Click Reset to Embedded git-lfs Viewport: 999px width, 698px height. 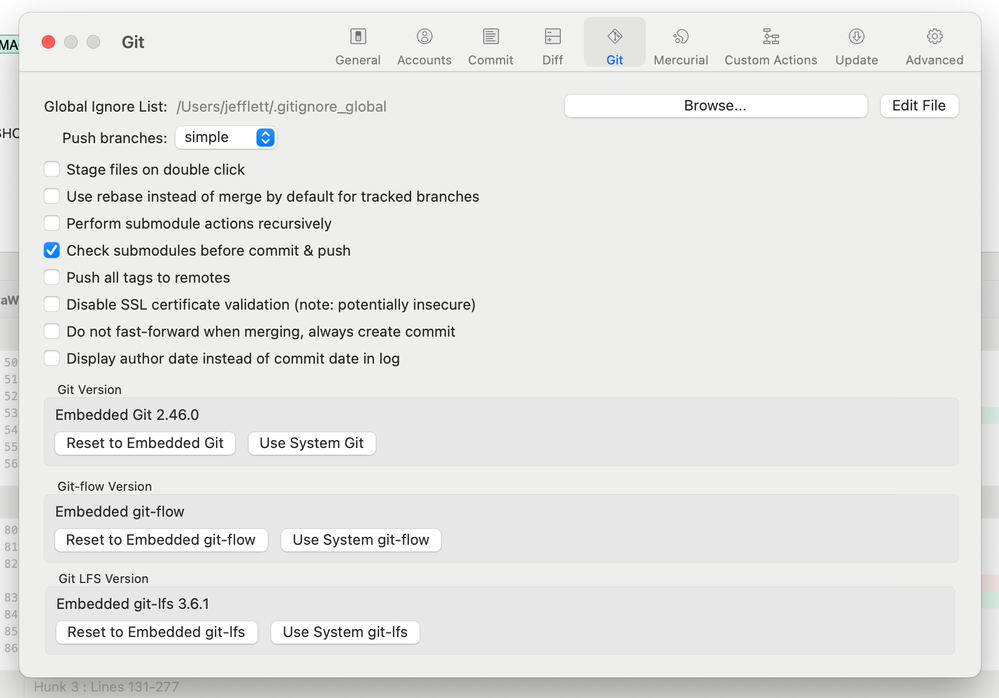point(156,632)
